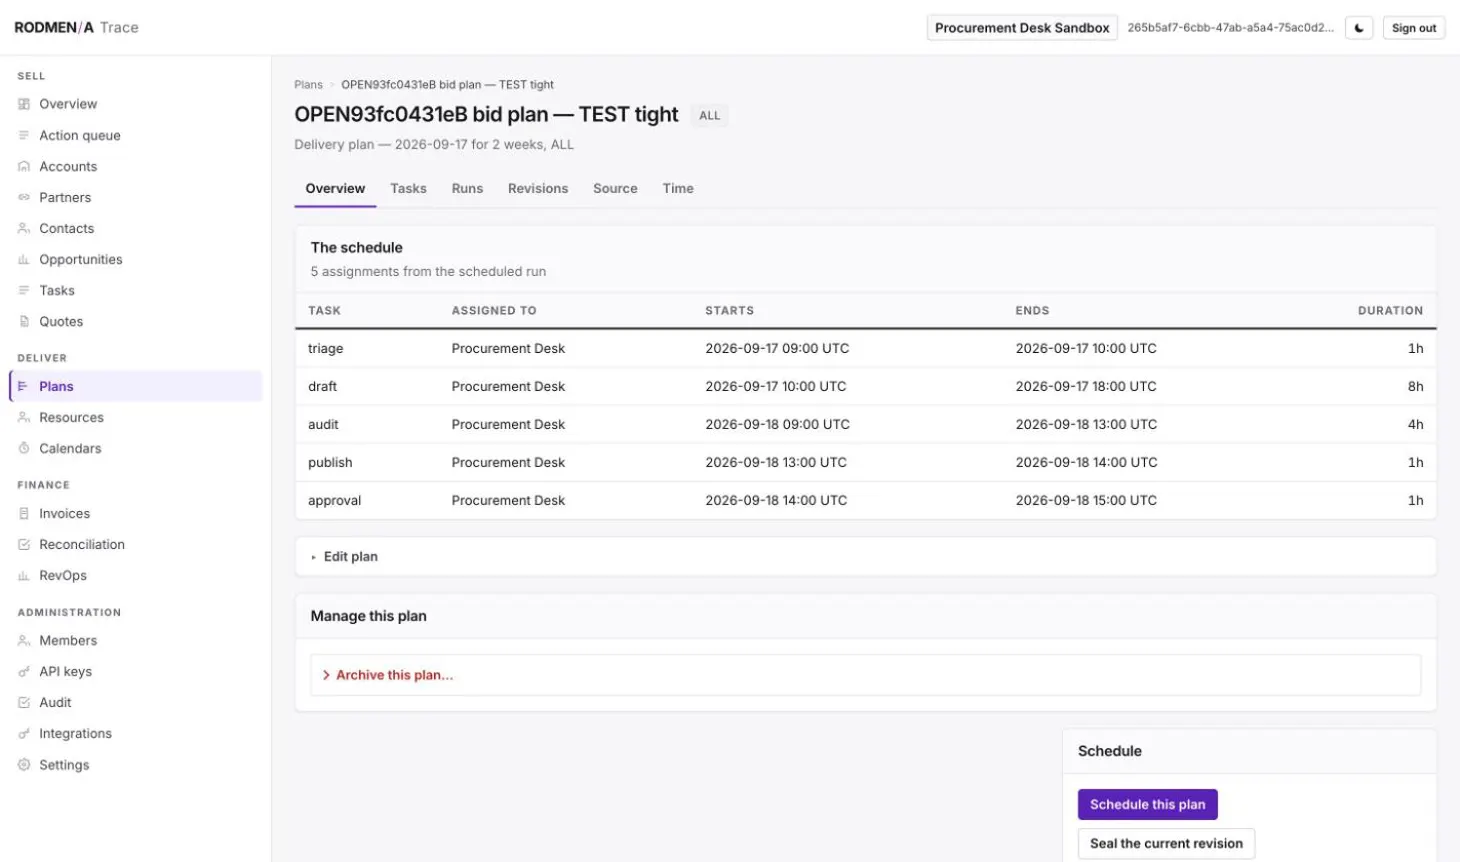Open the Source tab
Image resolution: width=1460 pixels, height=862 pixels.
click(615, 188)
